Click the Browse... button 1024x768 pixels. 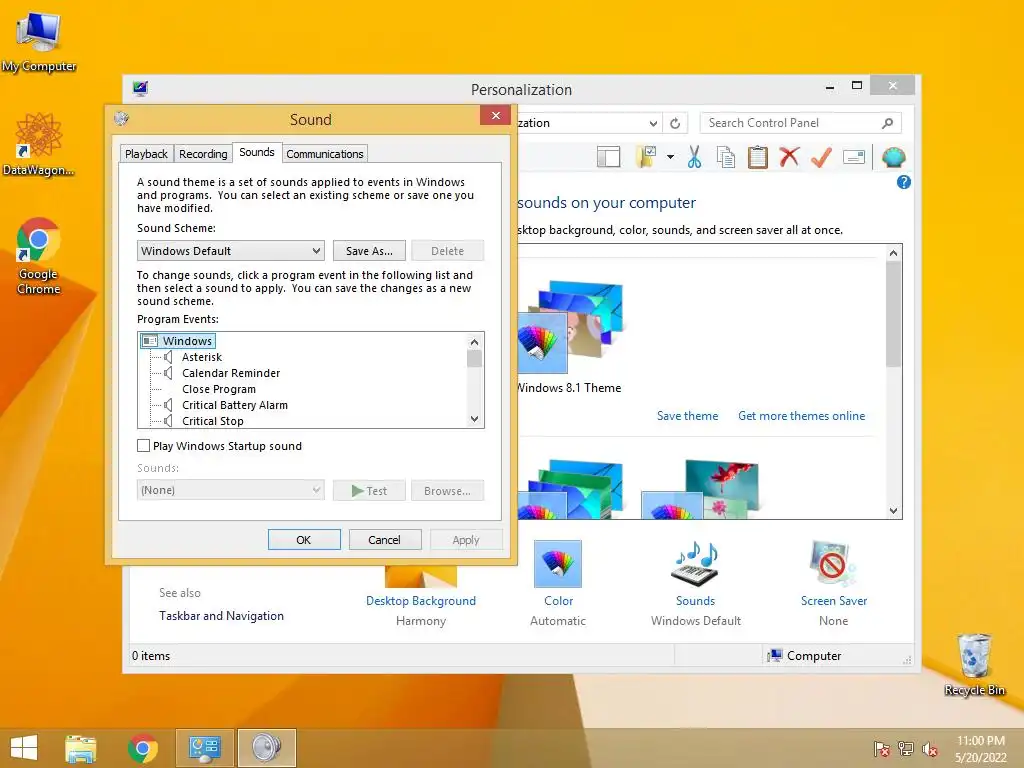447,490
